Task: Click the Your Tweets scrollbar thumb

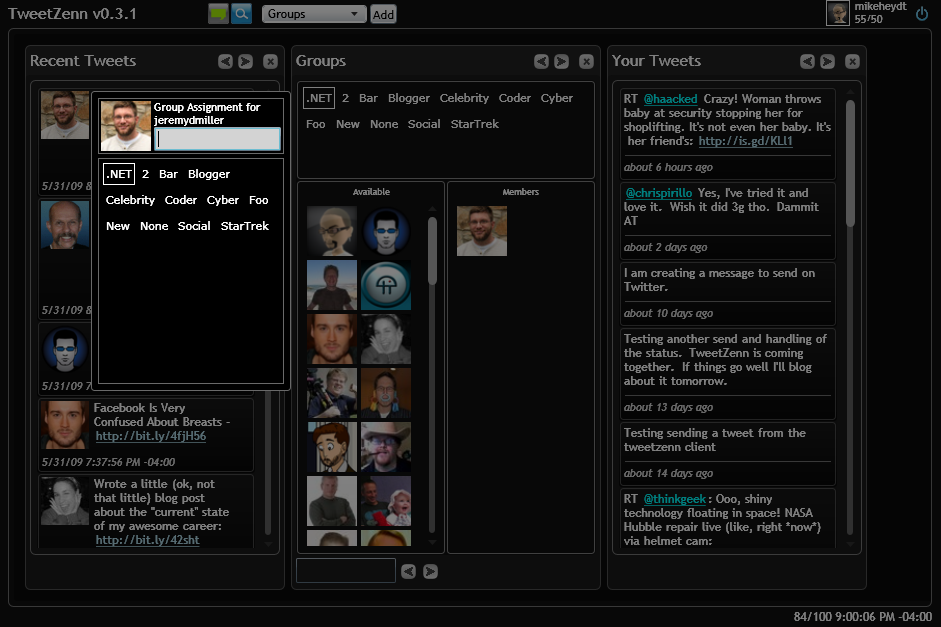Action: (x=850, y=163)
